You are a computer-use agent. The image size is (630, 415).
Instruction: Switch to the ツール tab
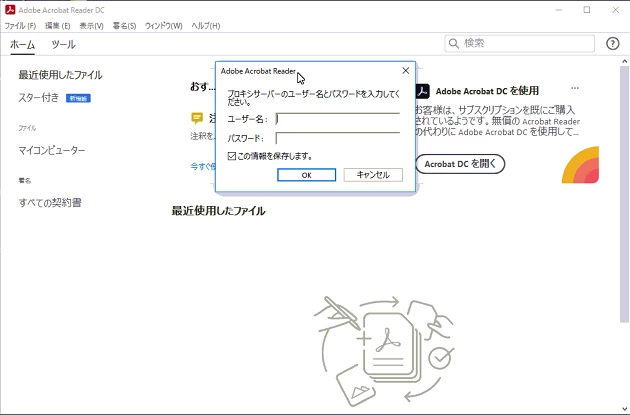coord(63,45)
